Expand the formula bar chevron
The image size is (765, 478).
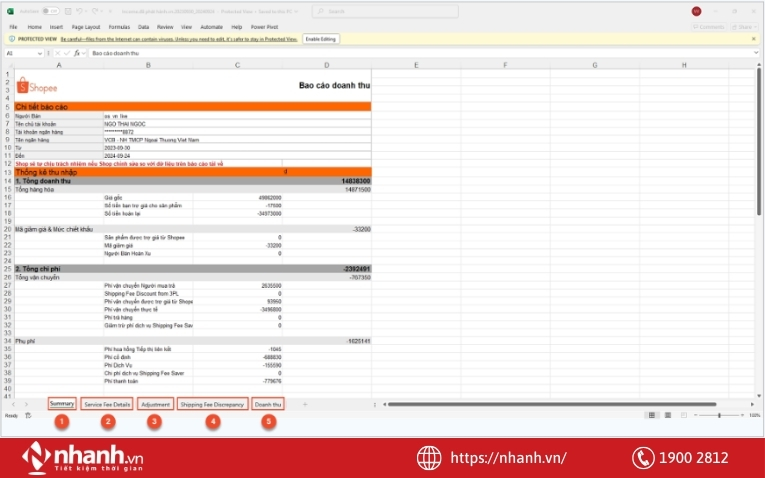point(756,53)
